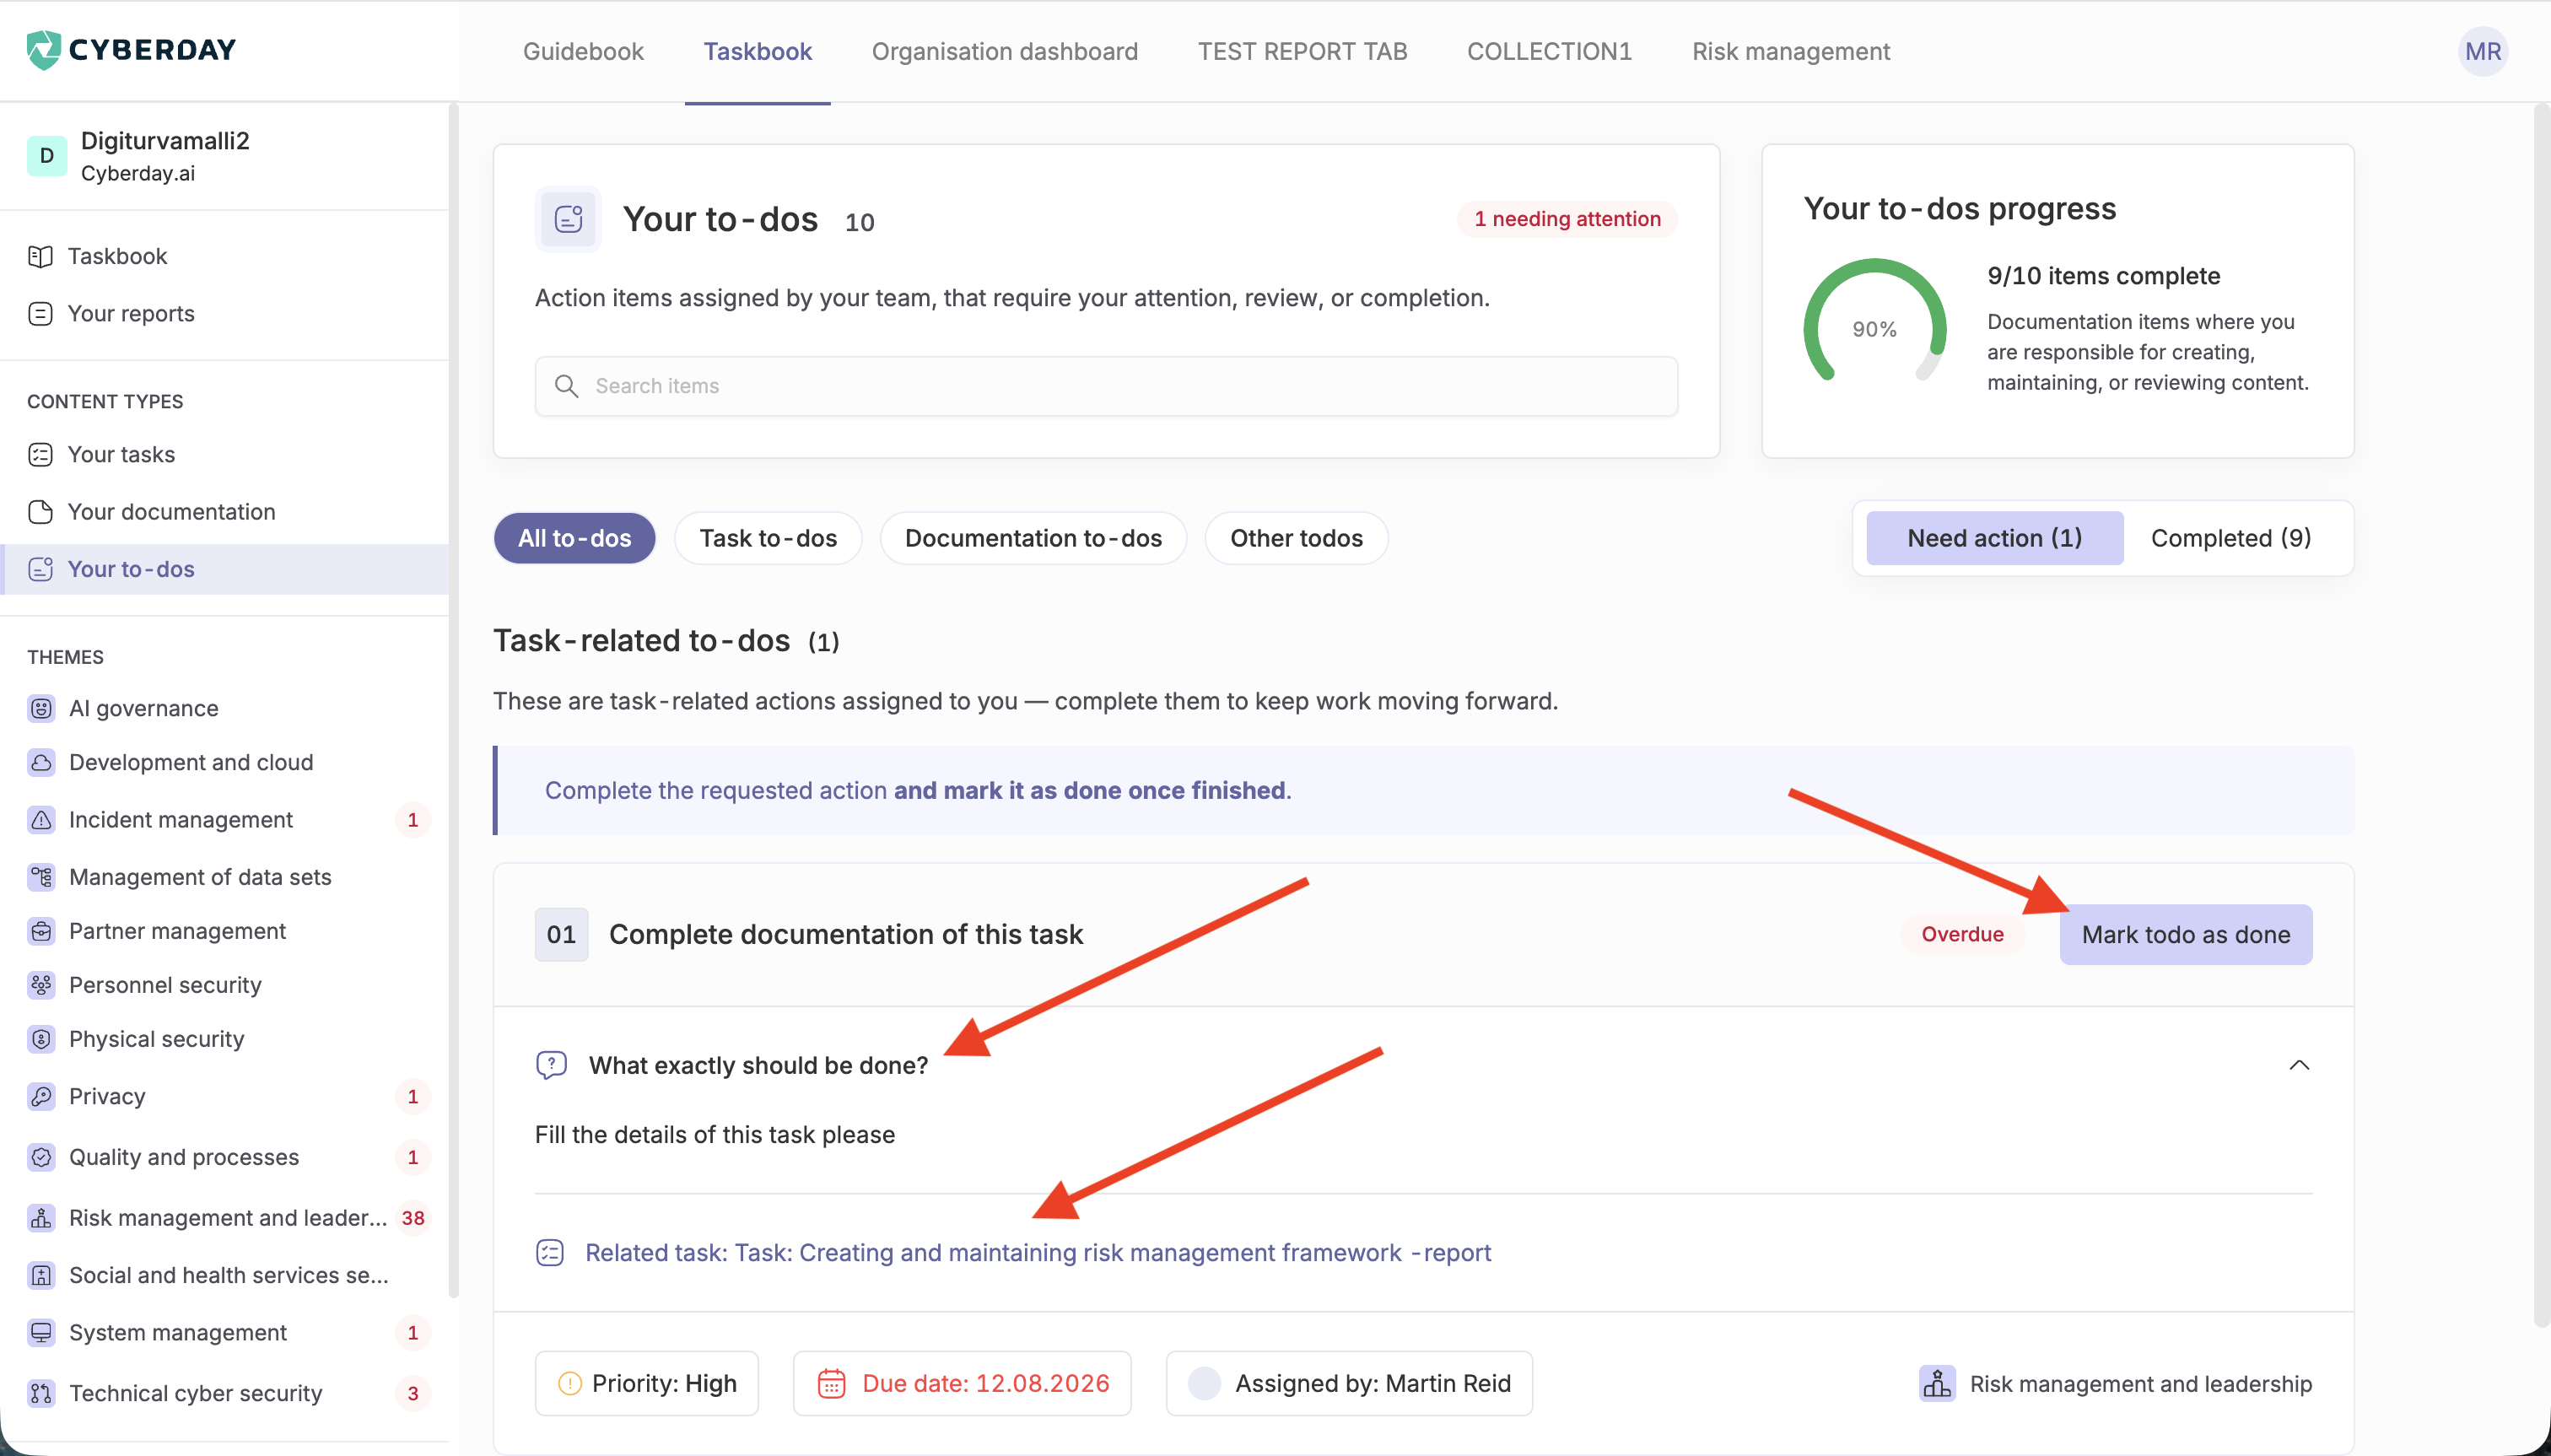Select the All to-dos filter
2551x1456 pixels.
574,538
